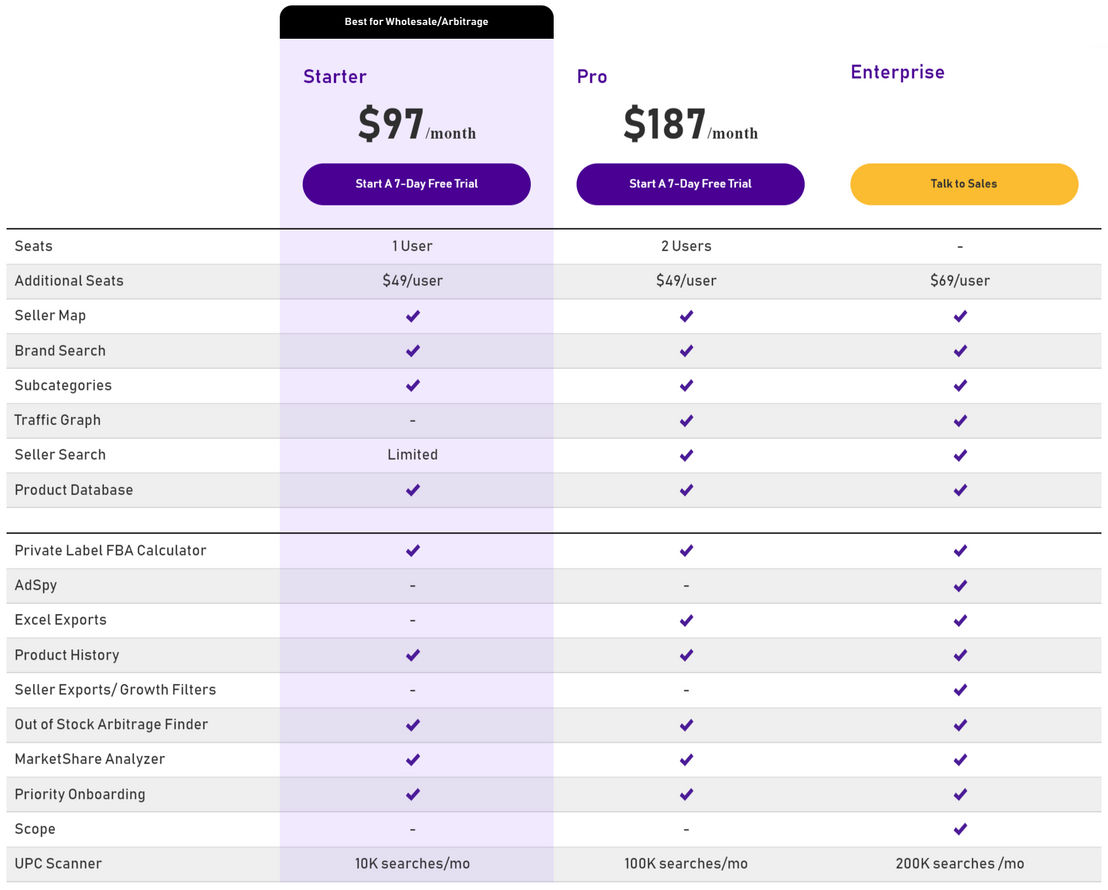Click the Best for Wholesale/Arbitrage banner
Image resolution: width=1108 pixels, height=890 pixels.
click(x=416, y=22)
